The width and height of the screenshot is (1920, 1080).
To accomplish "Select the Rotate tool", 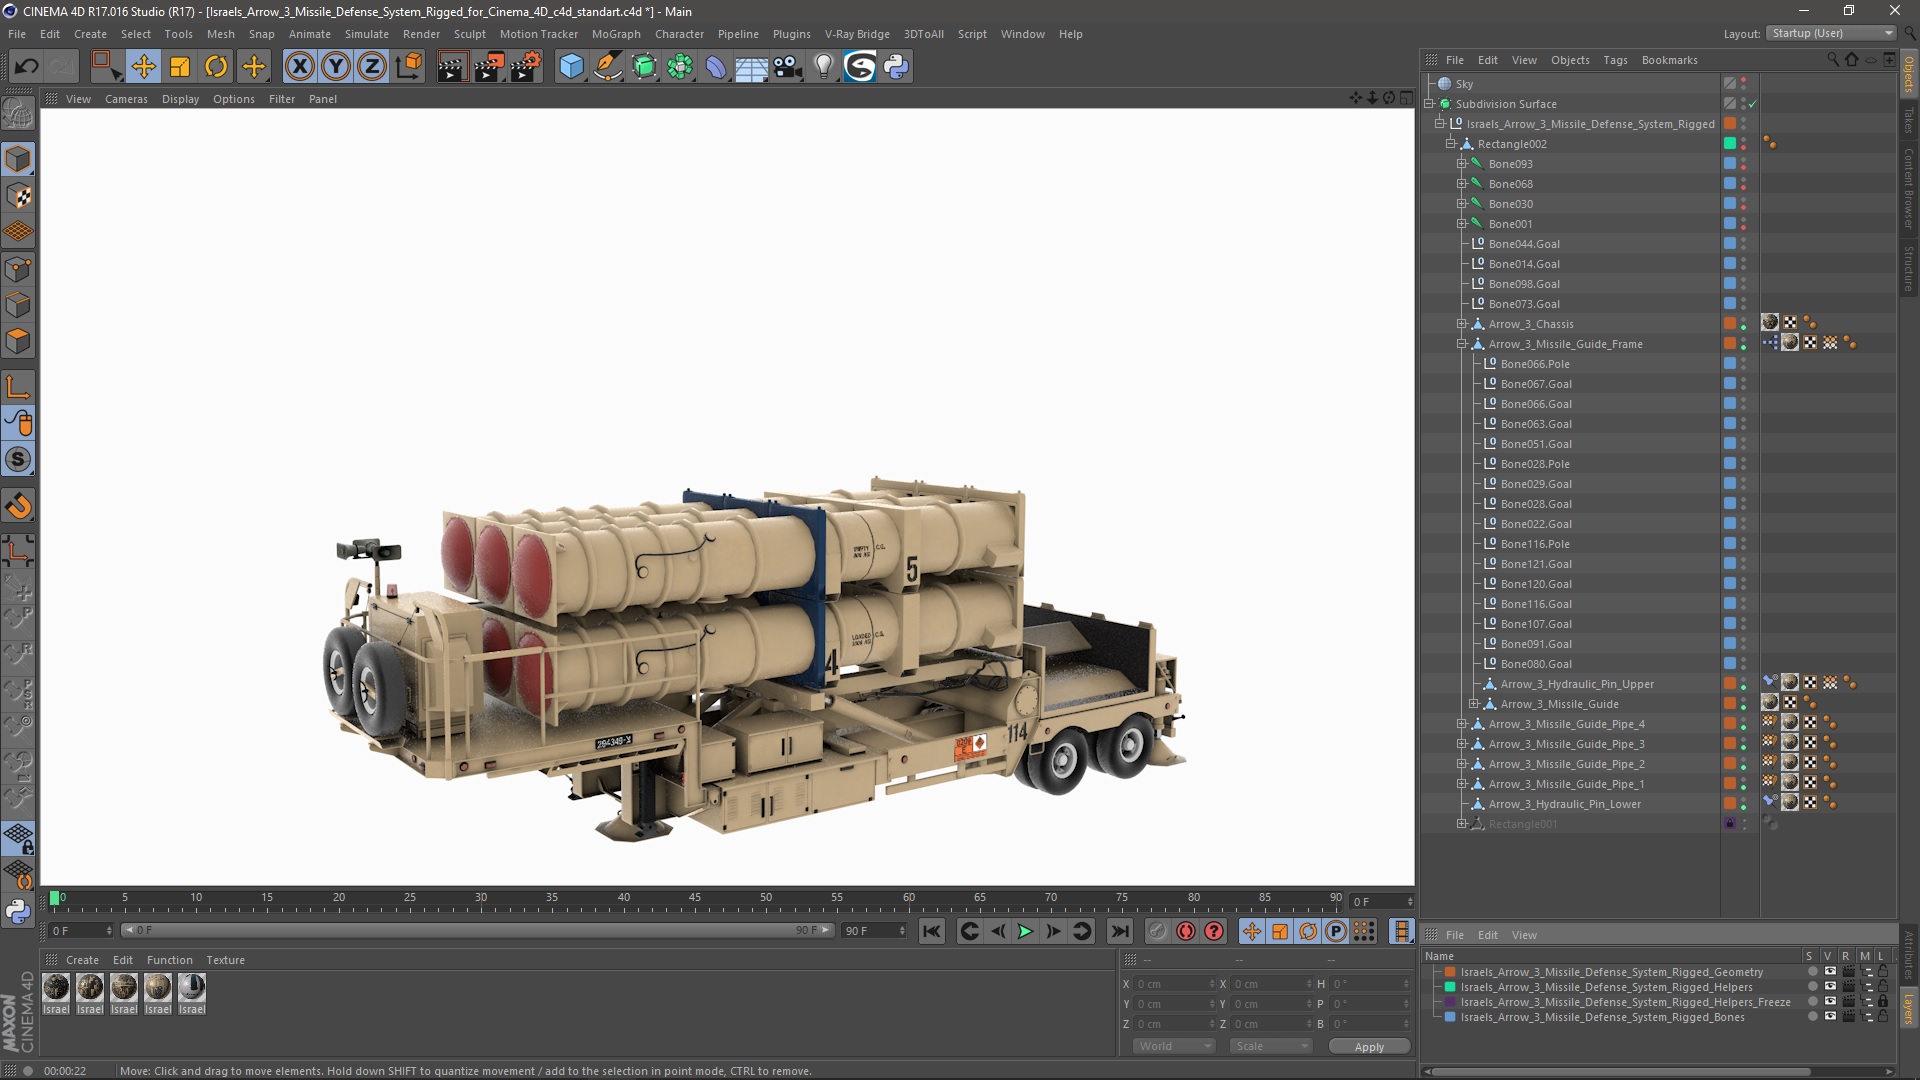I will point(216,67).
